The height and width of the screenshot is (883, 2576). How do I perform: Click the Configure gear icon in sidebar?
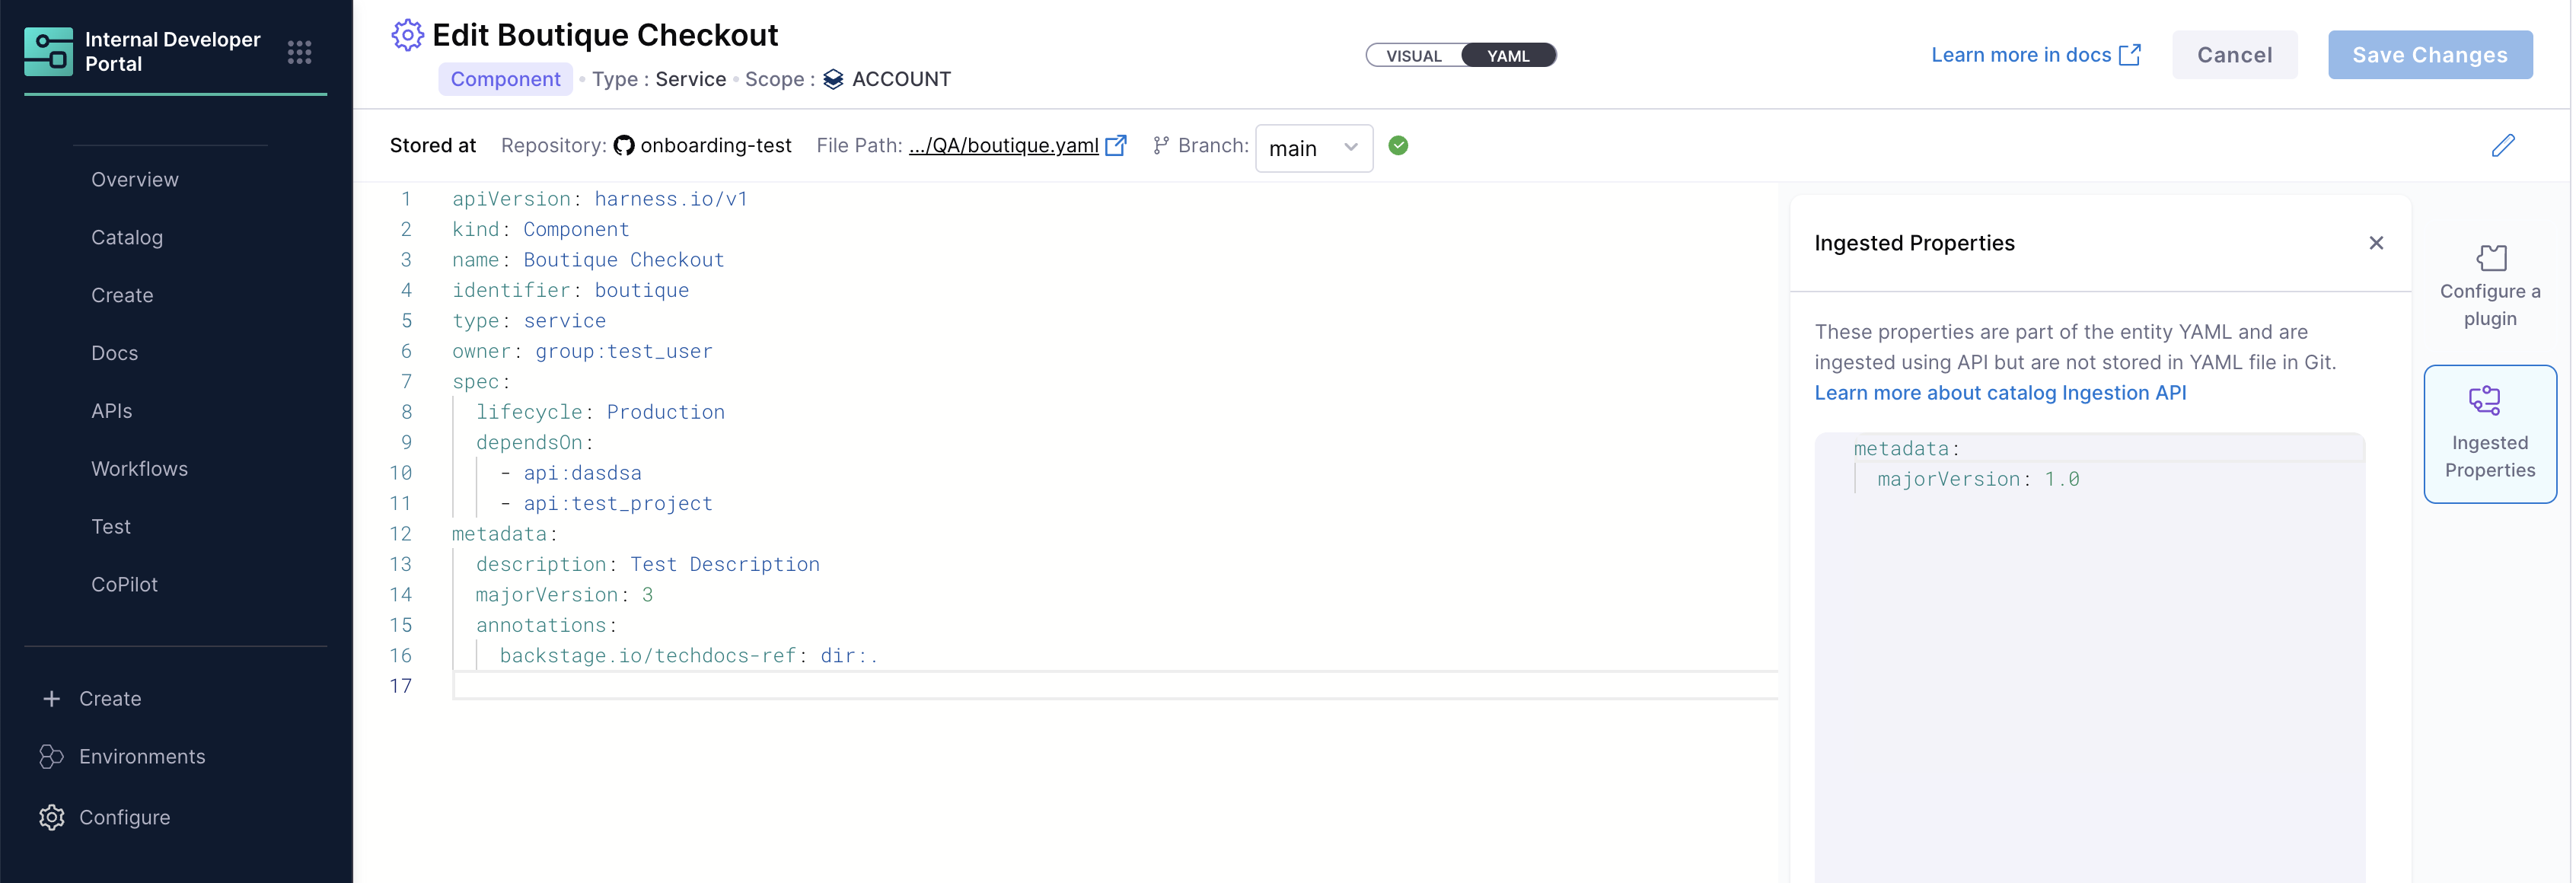point(52,817)
